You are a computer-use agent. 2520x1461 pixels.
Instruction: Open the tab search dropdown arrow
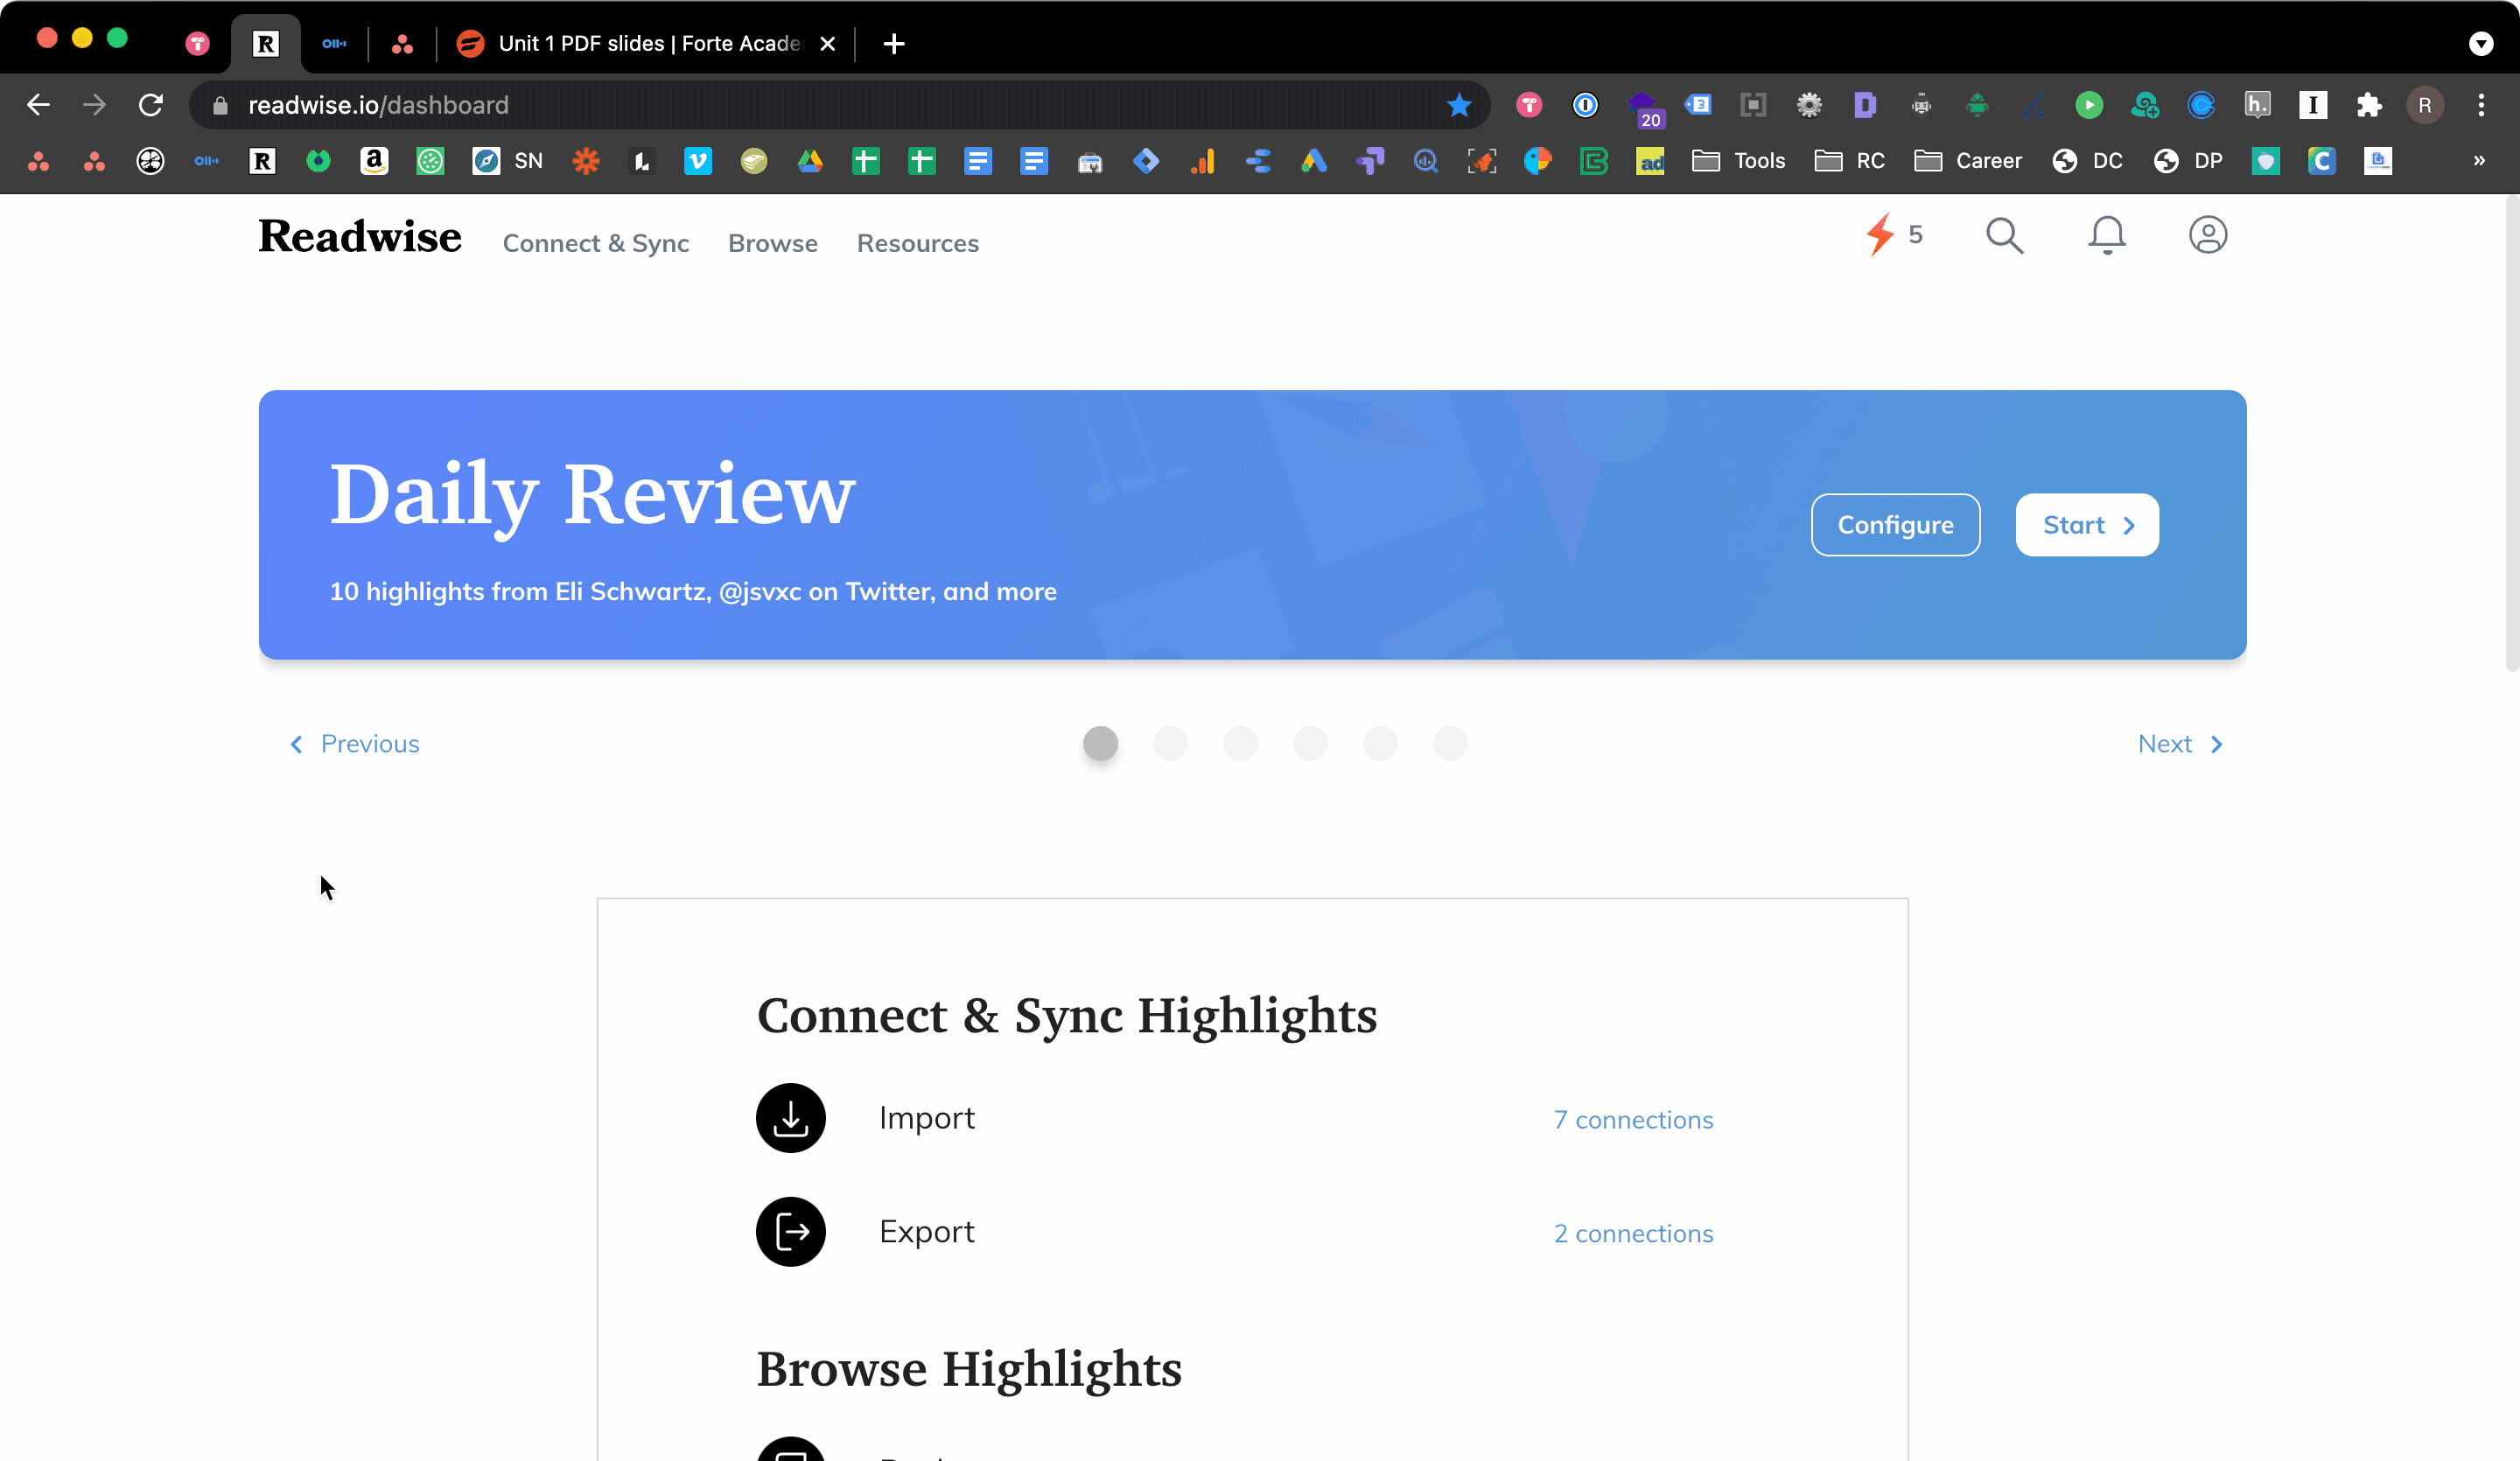pyautogui.click(x=2481, y=44)
